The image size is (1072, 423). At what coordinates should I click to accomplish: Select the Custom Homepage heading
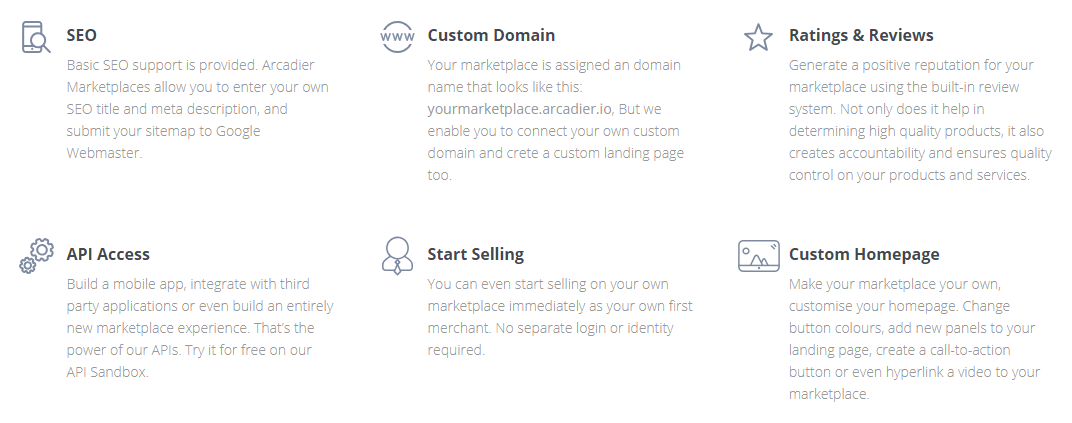pos(863,254)
